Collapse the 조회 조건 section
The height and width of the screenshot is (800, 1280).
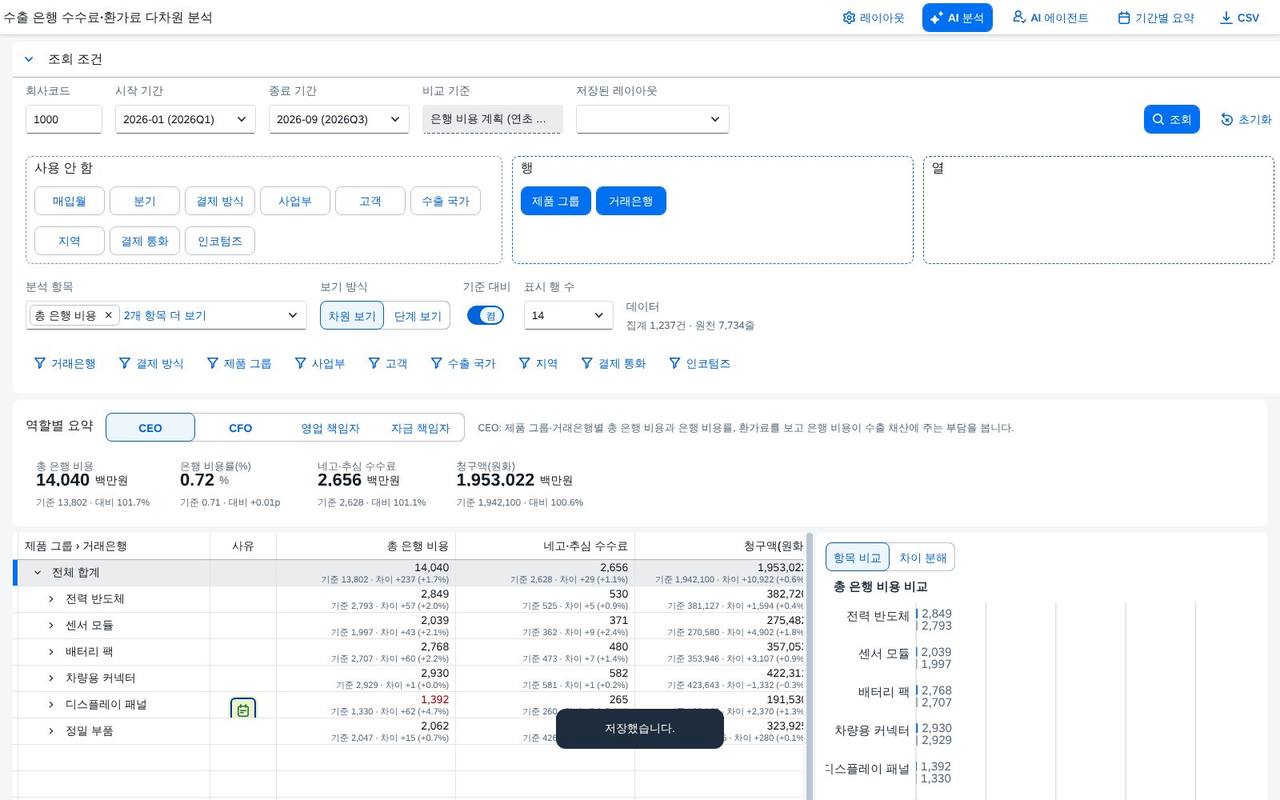29,59
